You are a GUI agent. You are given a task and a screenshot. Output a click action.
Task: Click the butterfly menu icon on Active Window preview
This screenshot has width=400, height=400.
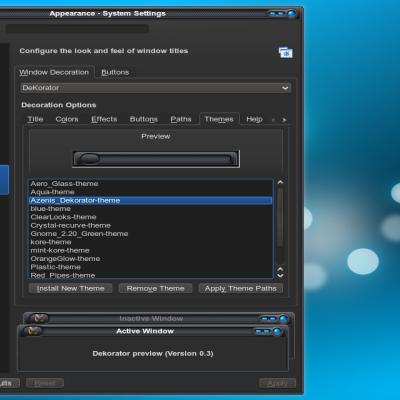tap(34, 331)
